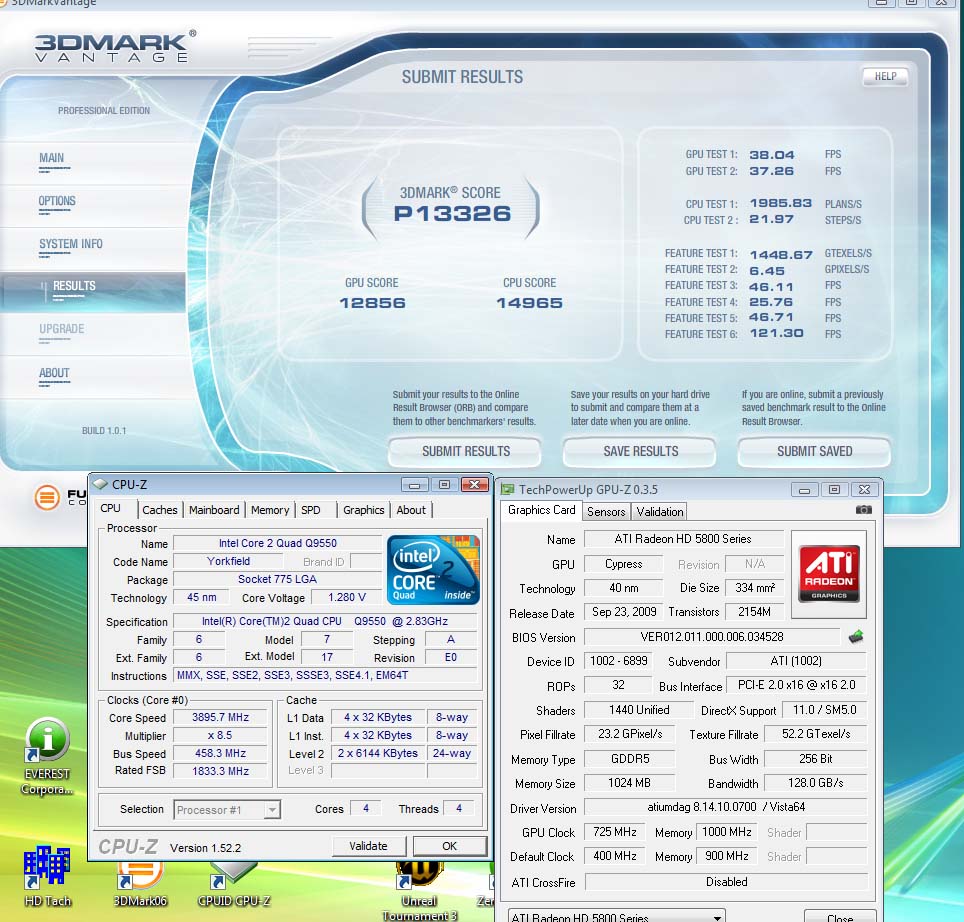Click the 3DMark score P13326

[452, 213]
